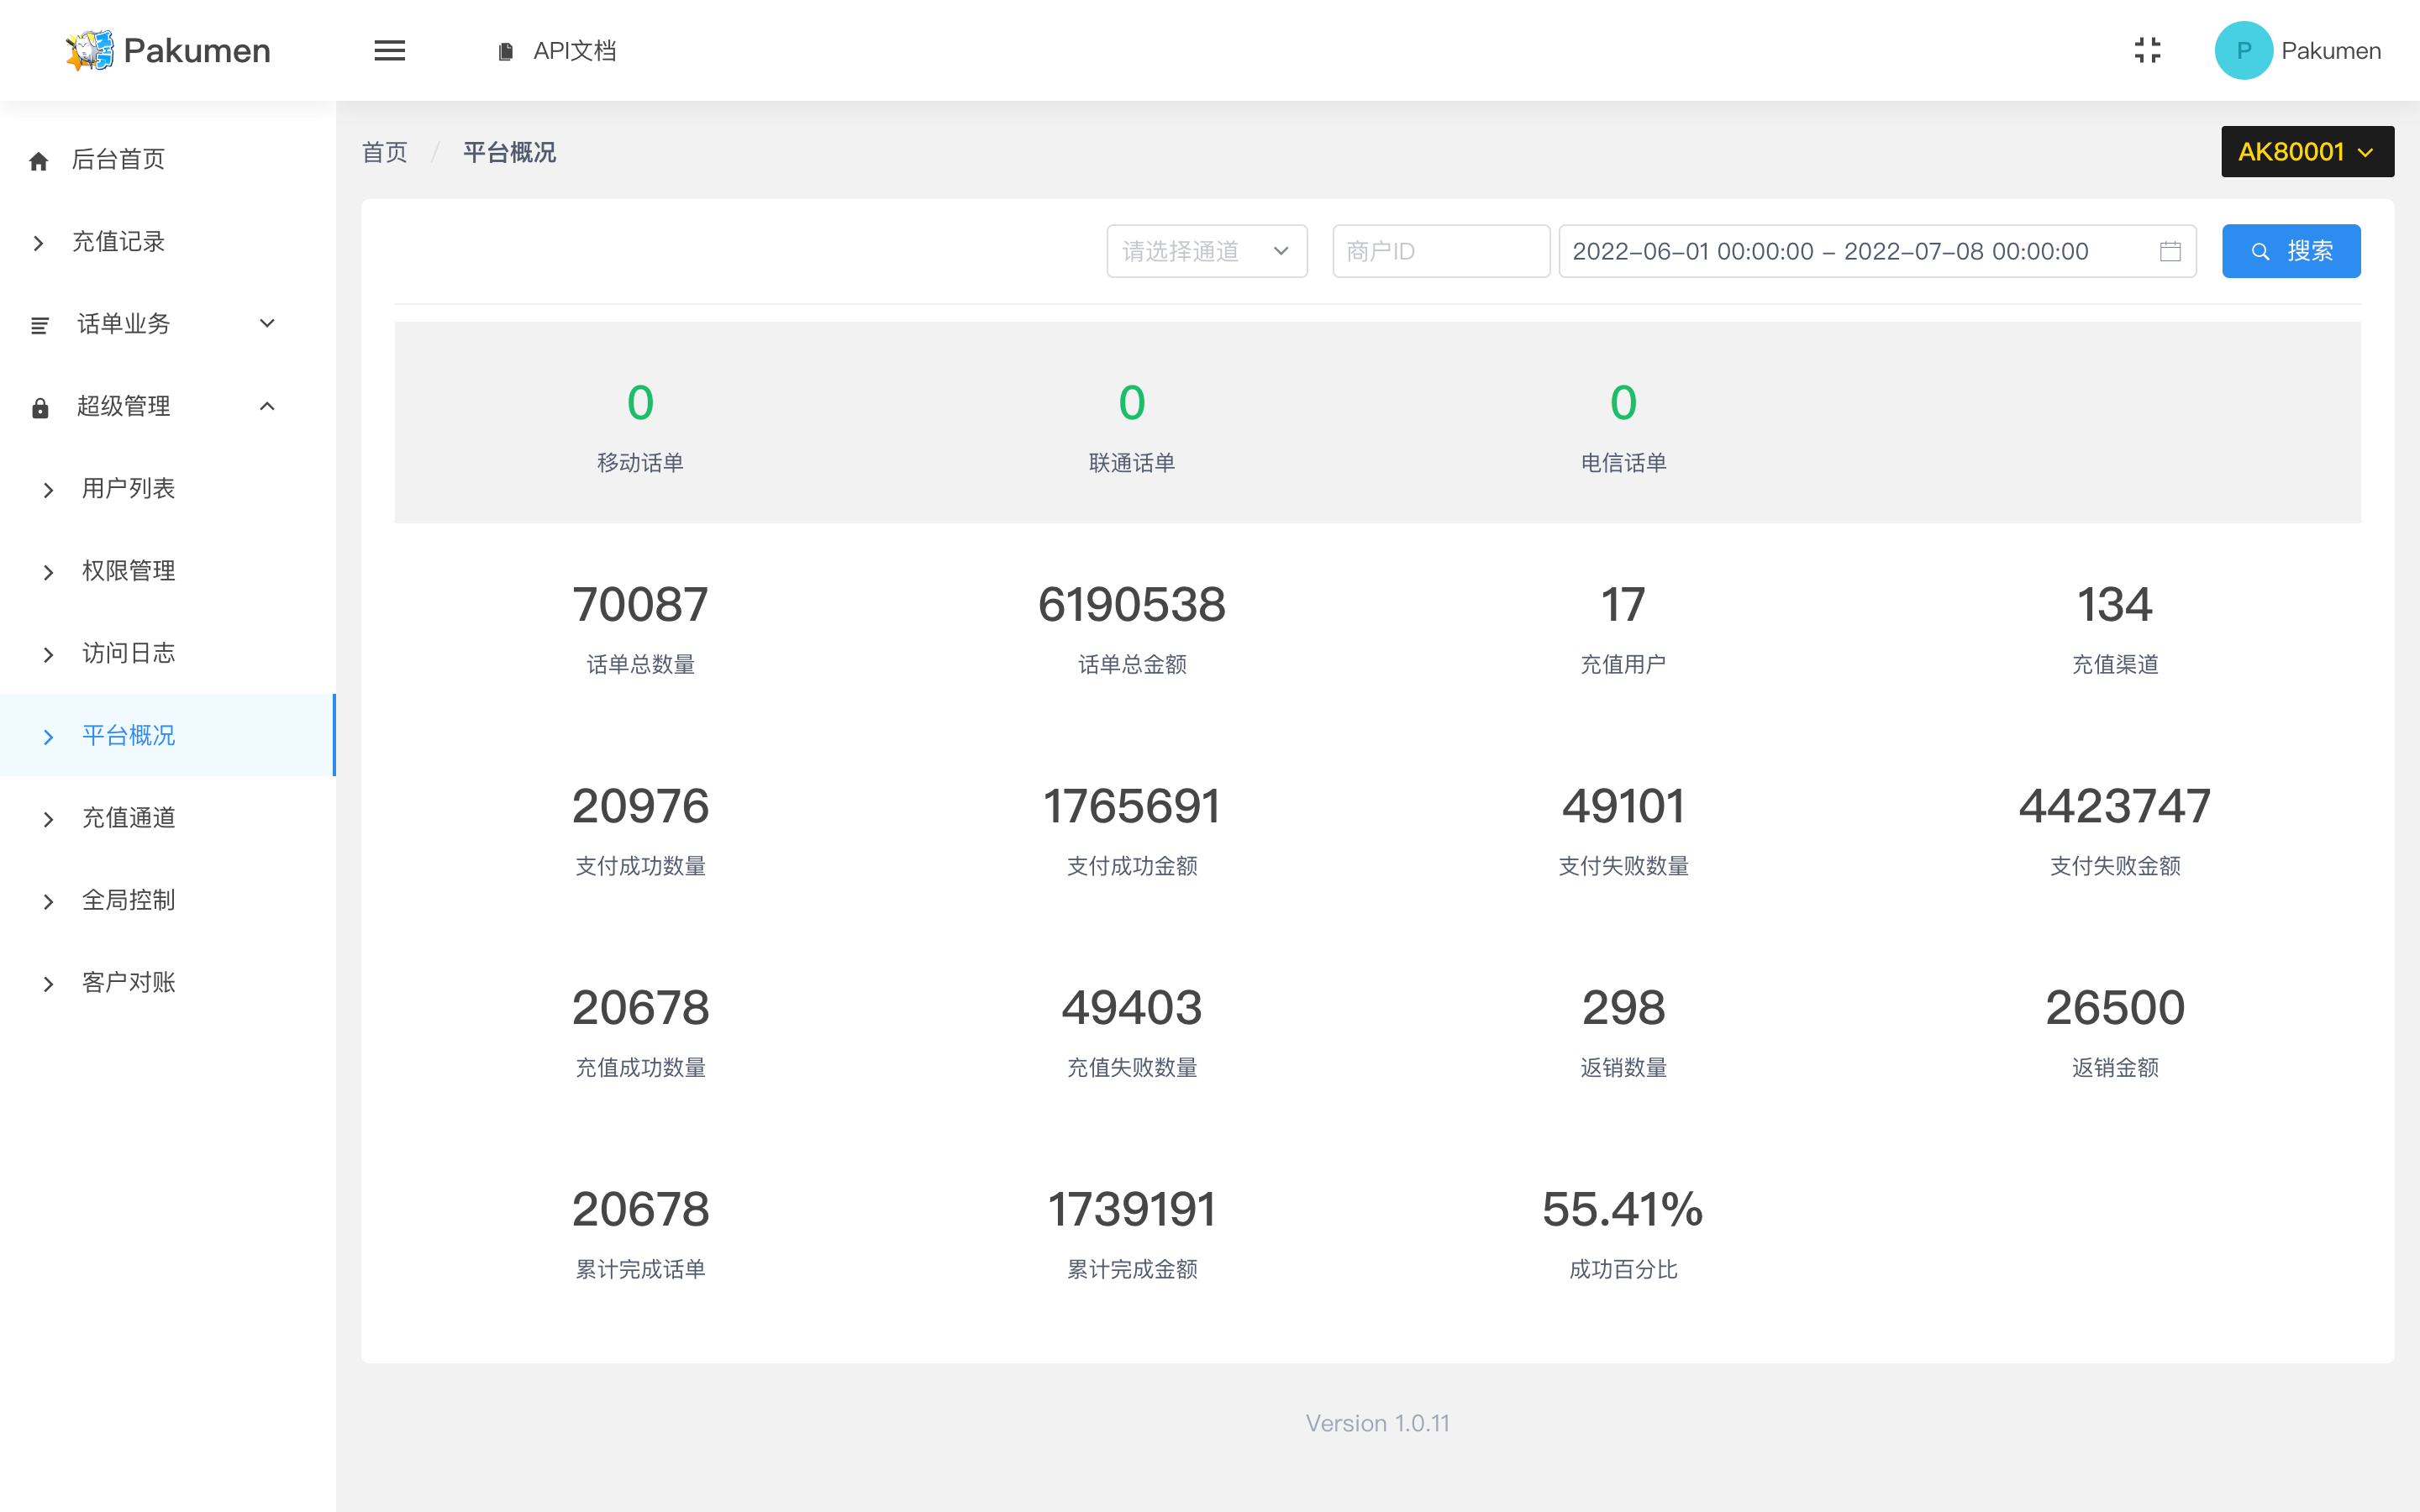2420x1512 pixels.
Task: Click the calendar icon in date range
Action: 2169,251
